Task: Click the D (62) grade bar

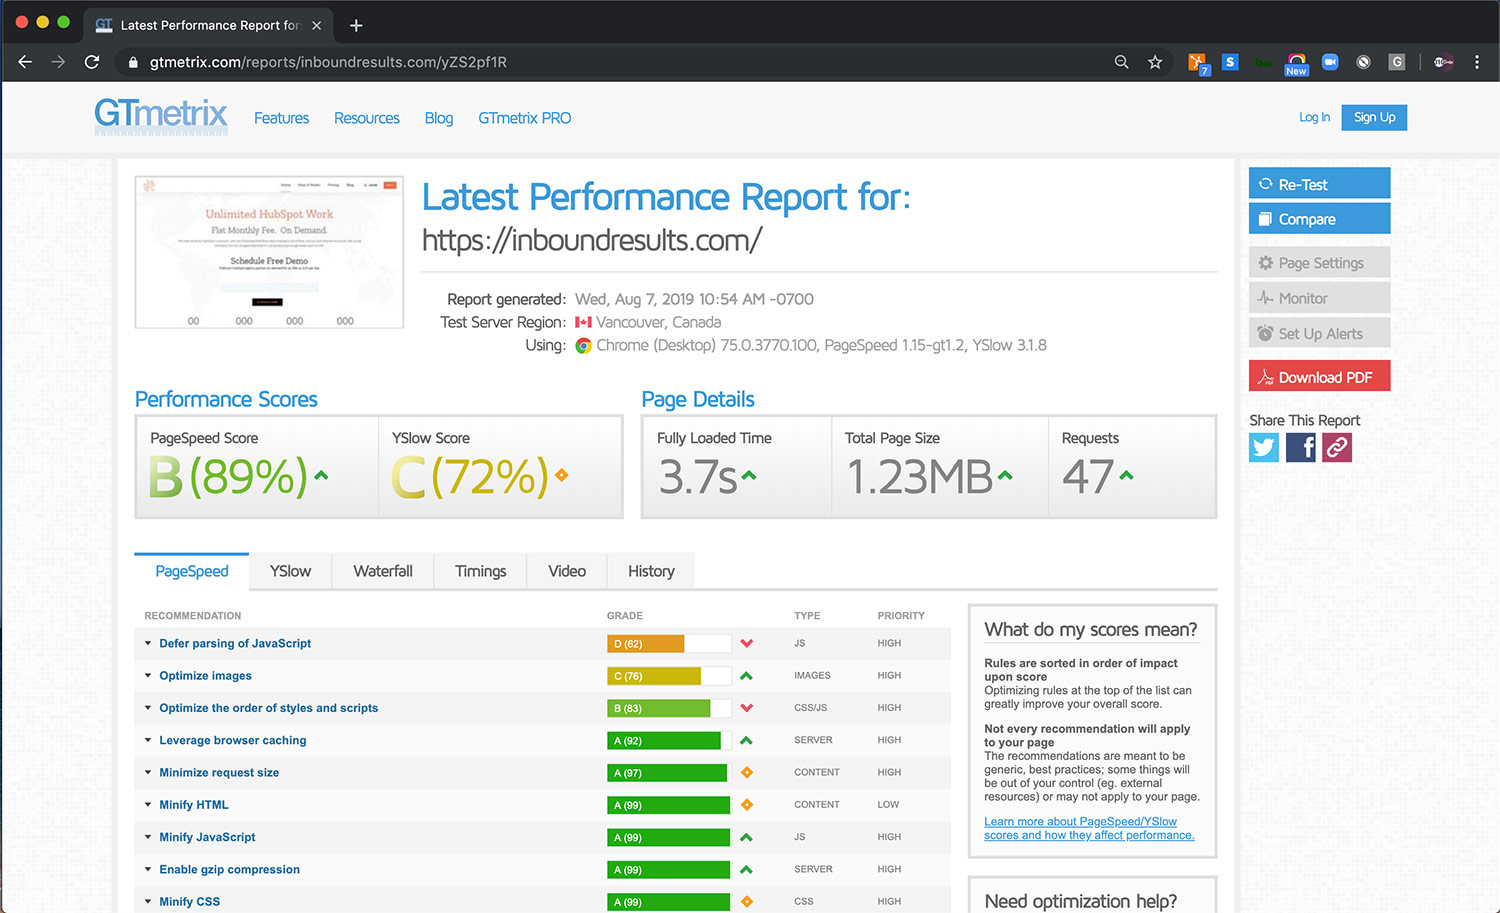Action: click(x=669, y=643)
